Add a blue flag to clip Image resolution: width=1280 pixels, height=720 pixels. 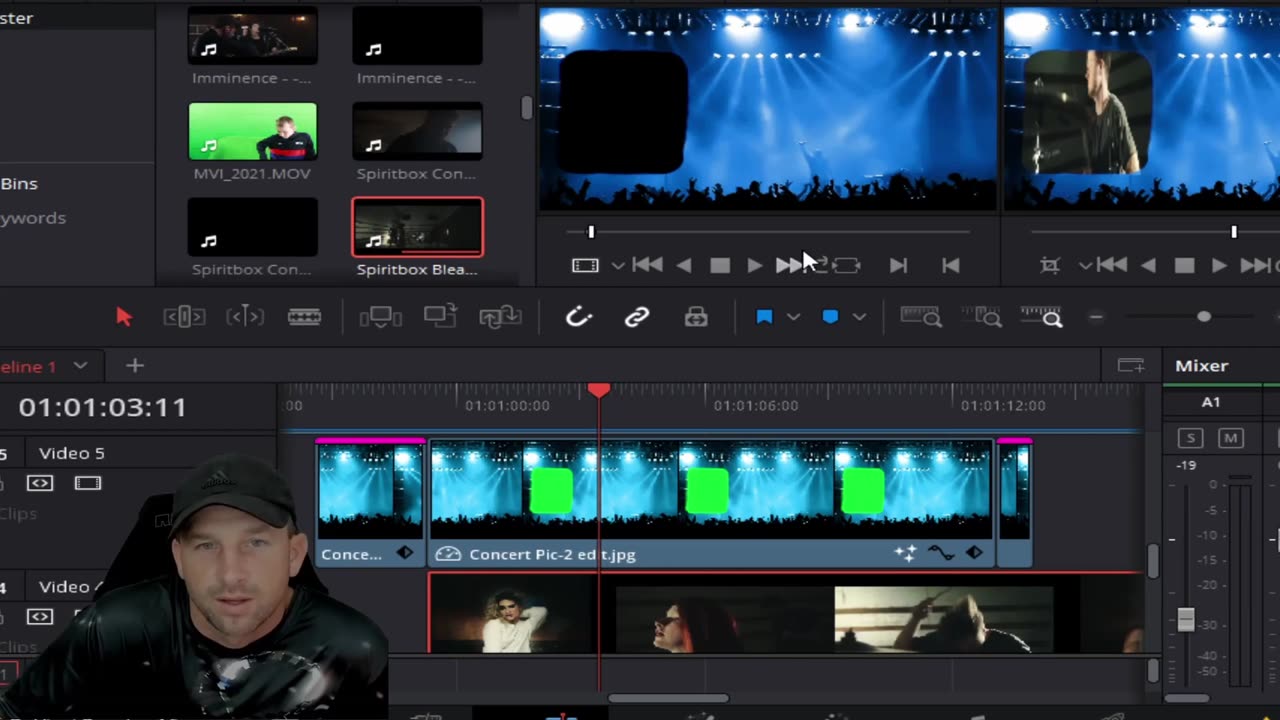(x=764, y=317)
